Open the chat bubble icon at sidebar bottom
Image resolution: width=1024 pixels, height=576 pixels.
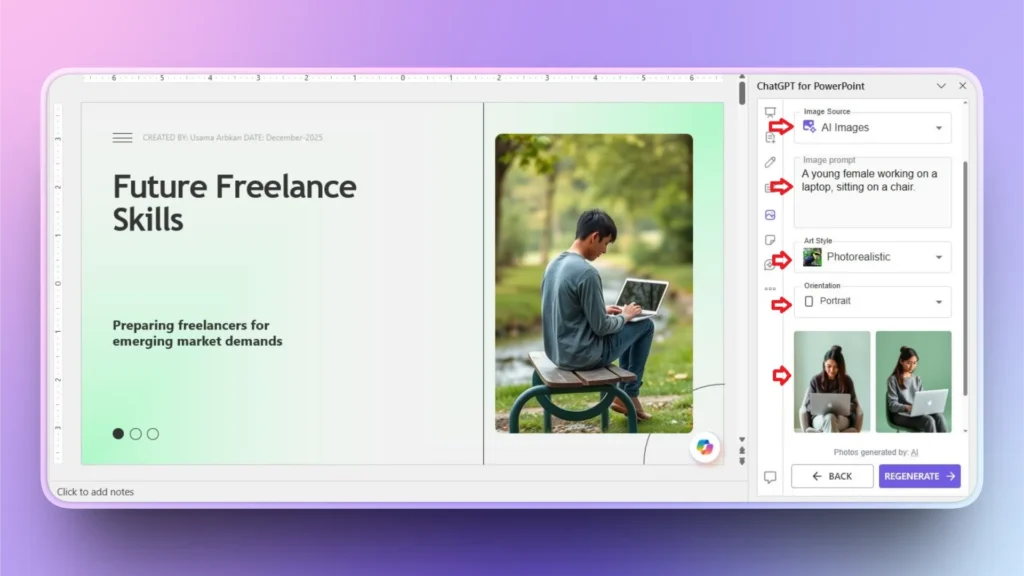pyautogui.click(x=770, y=477)
